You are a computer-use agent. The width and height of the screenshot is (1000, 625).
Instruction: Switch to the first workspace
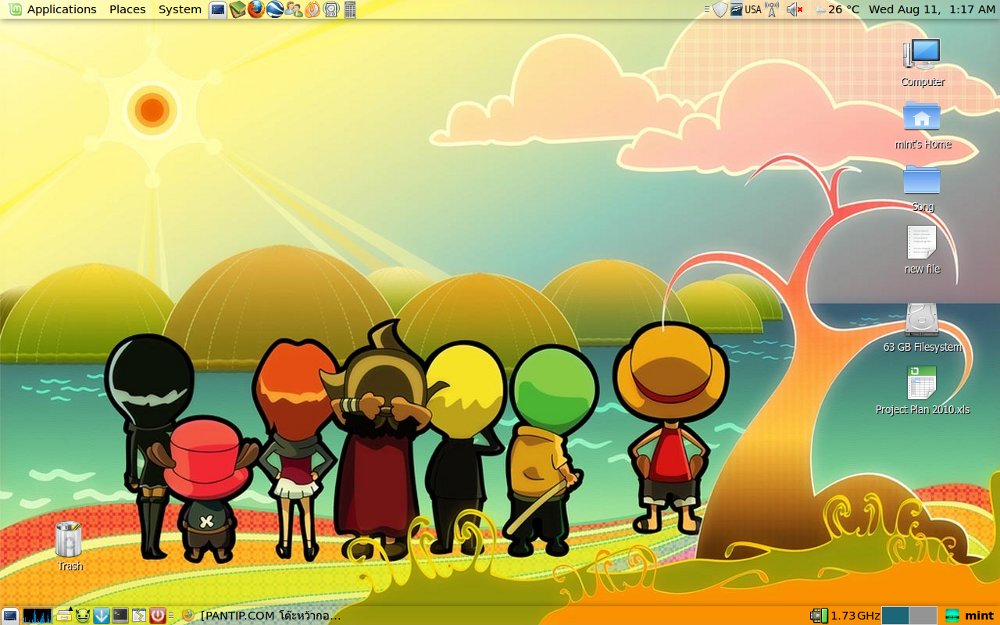[895, 615]
